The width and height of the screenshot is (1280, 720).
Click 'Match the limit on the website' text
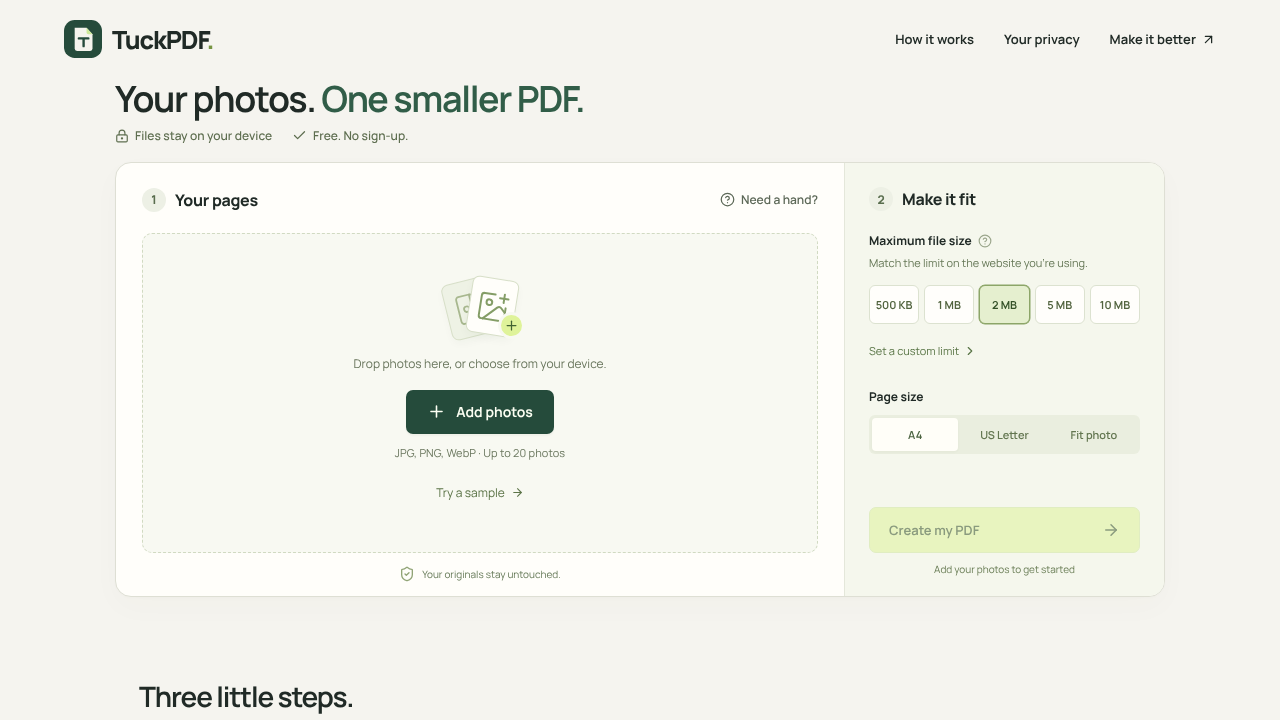(x=978, y=264)
